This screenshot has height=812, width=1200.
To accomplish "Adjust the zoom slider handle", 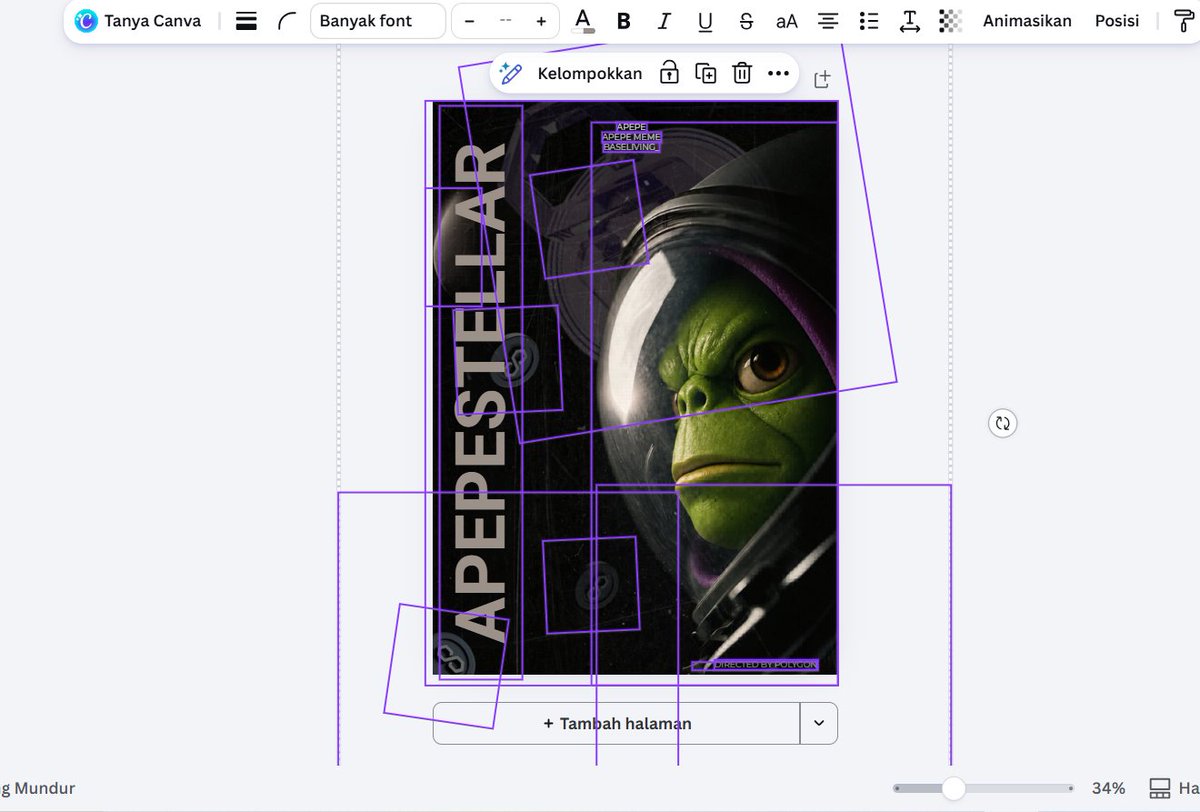I will pos(954,788).
